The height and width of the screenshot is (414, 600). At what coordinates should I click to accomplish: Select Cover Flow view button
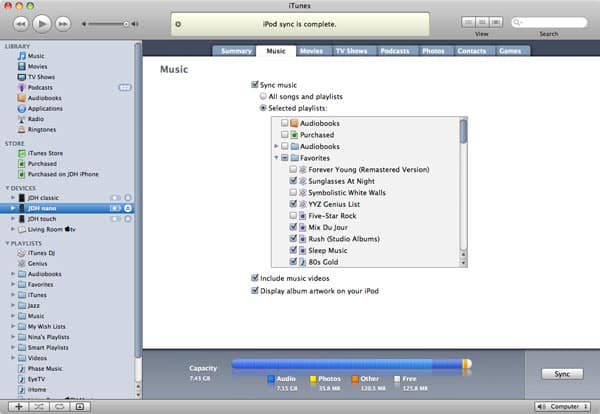tap(496, 23)
